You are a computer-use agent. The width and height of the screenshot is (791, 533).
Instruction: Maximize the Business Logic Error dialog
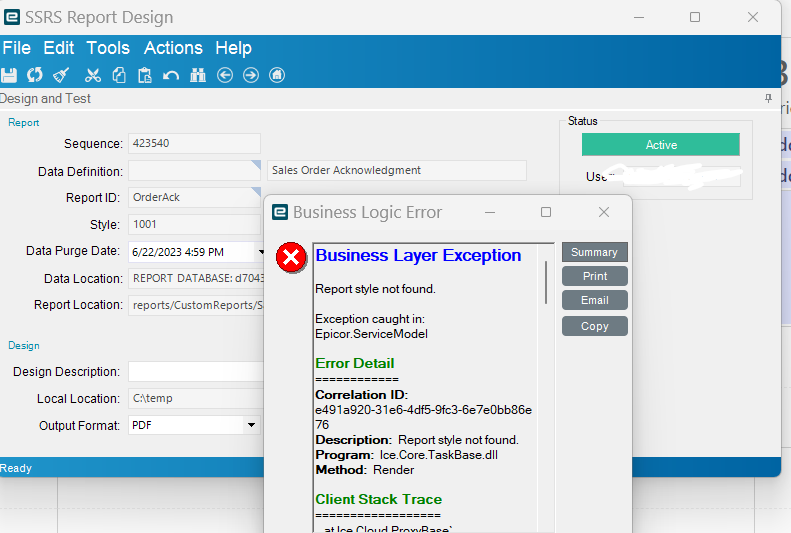[546, 212]
